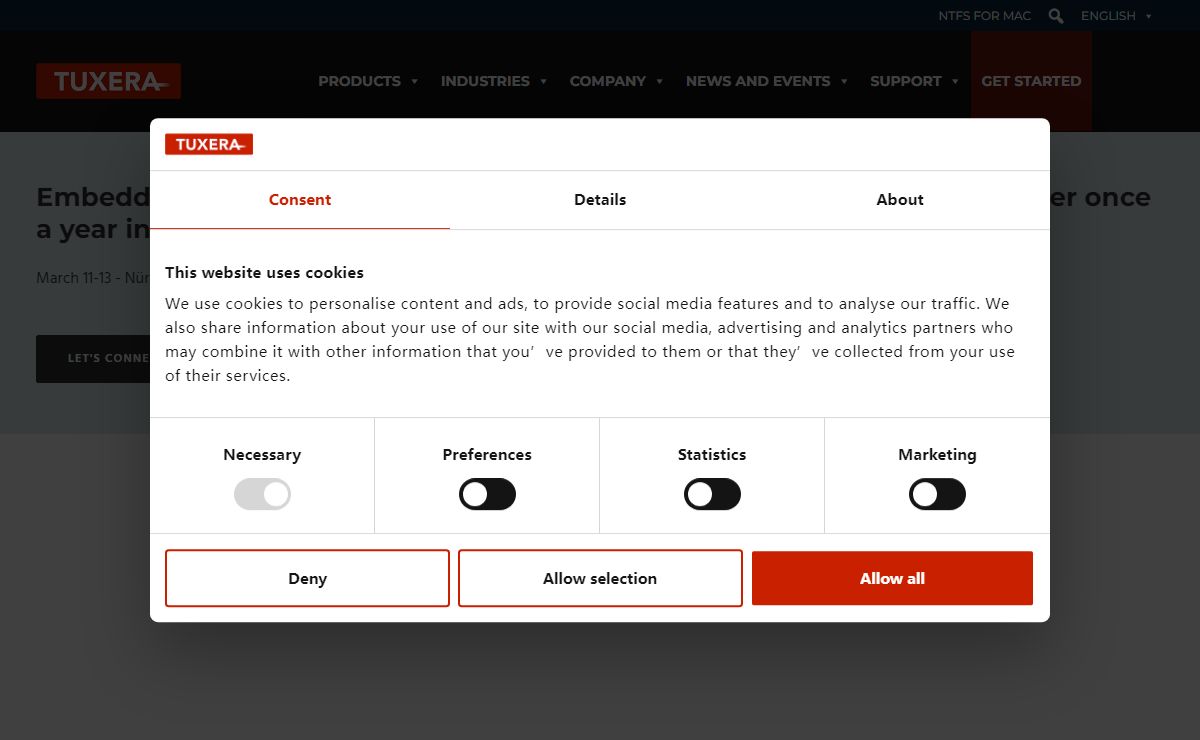Click the Get Started button
The height and width of the screenshot is (740, 1200).
point(1031,81)
